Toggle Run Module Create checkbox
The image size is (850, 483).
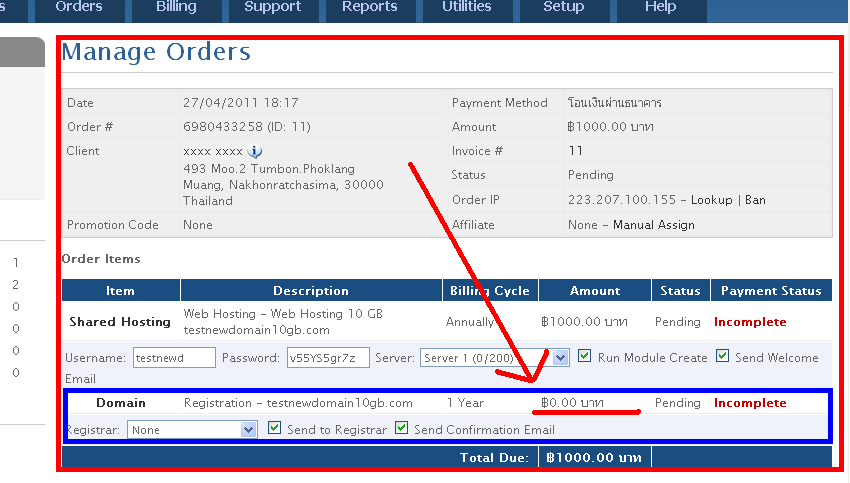click(584, 356)
